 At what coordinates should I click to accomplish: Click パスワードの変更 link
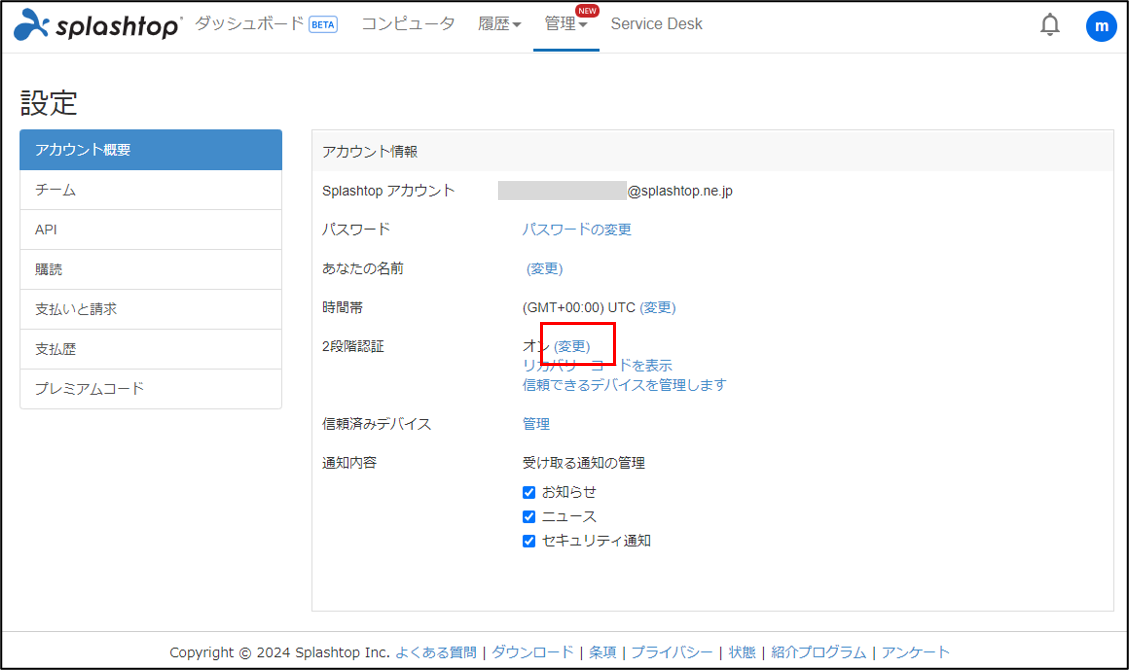pyautogui.click(x=577, y=230)
